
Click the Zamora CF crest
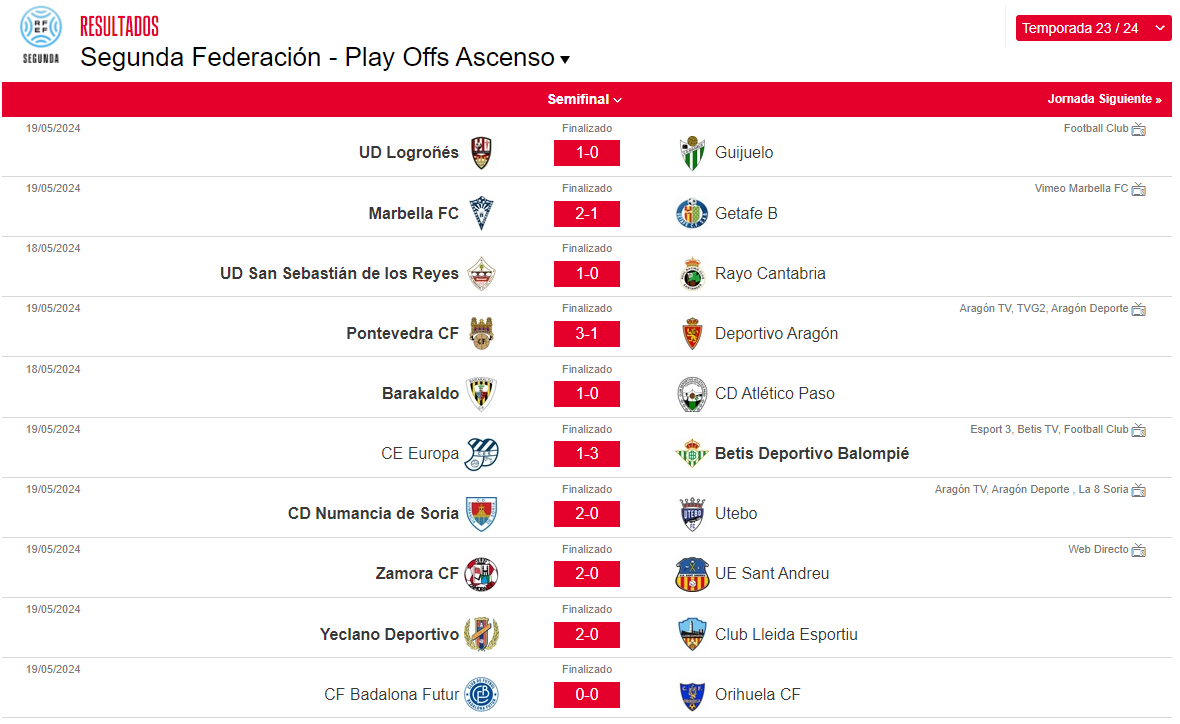click(x=482, y=574)
